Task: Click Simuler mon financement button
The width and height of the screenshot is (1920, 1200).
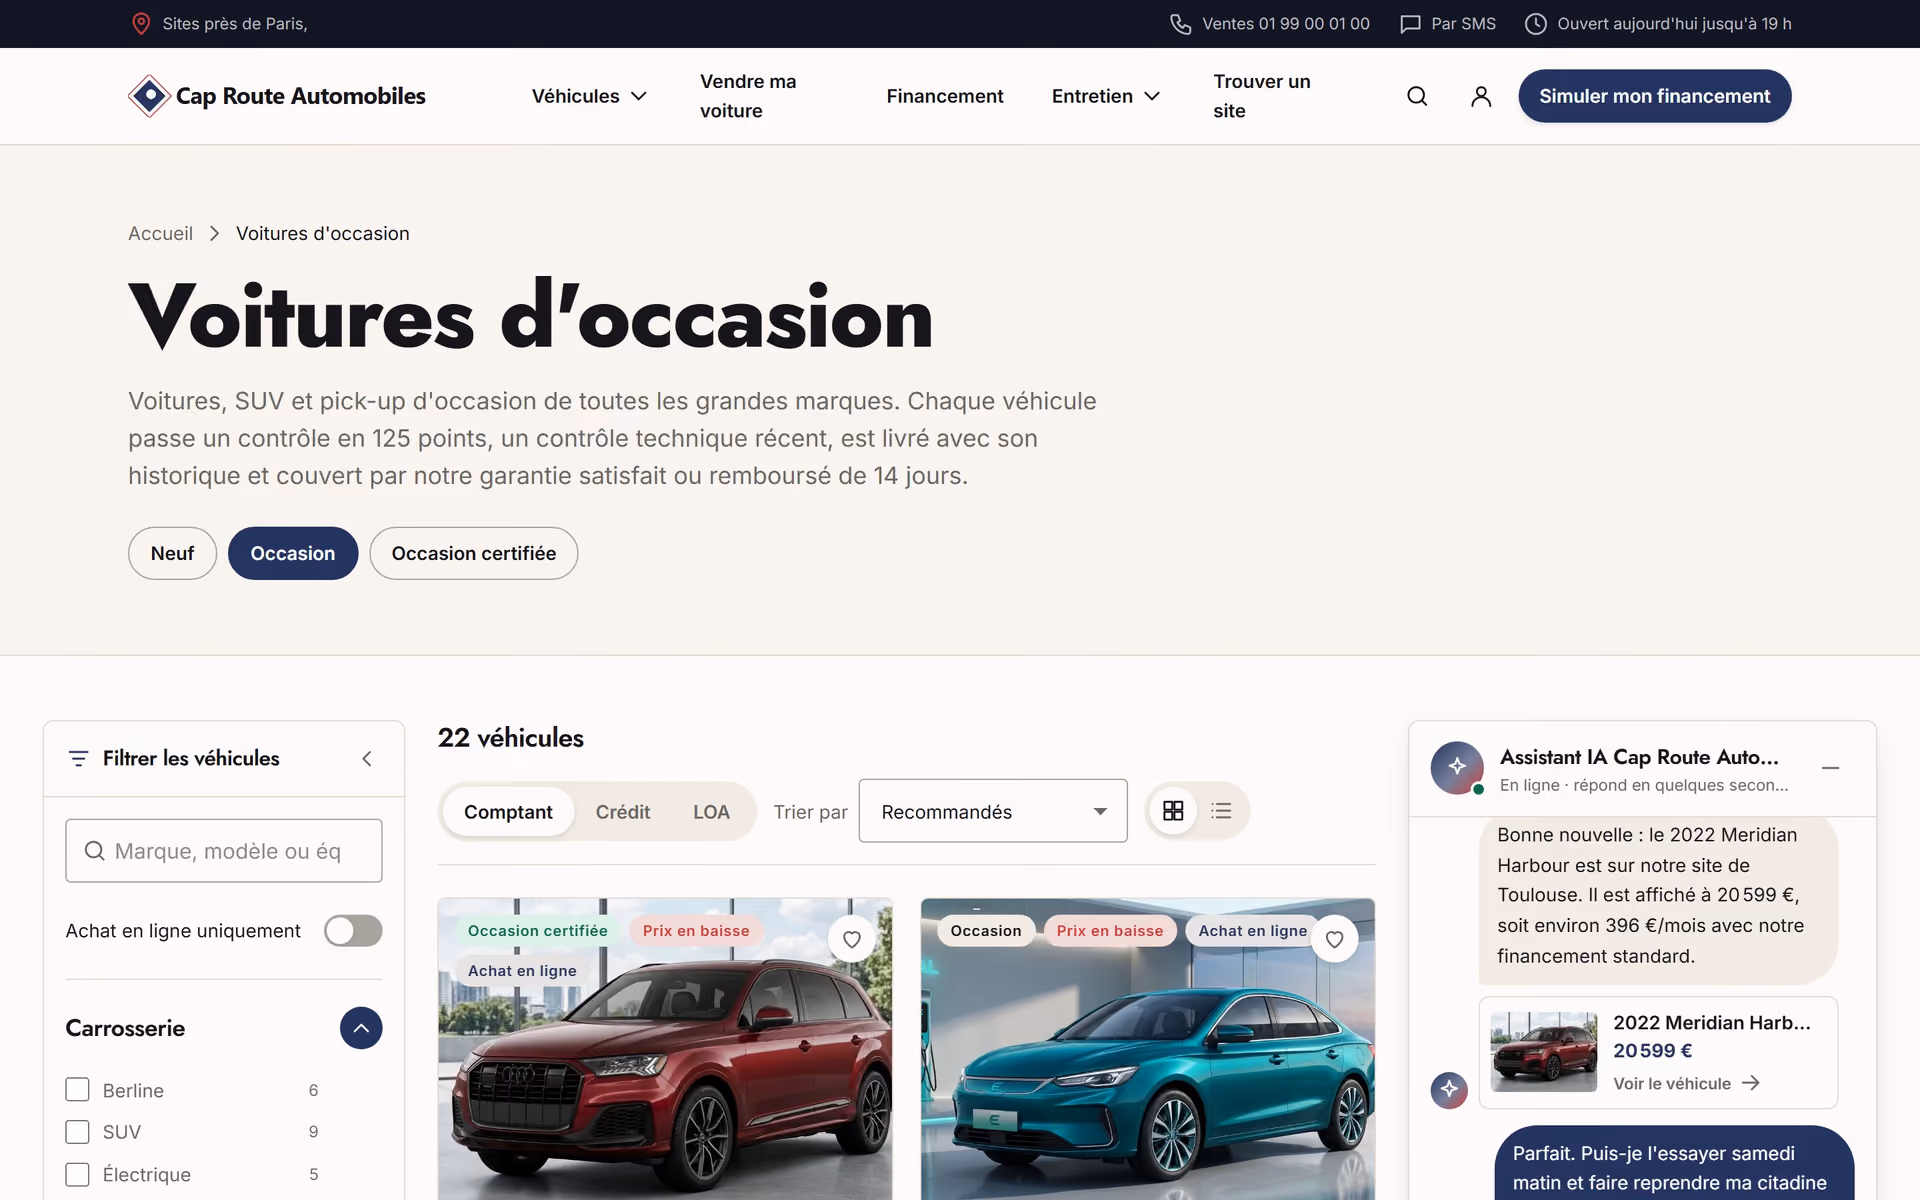Action: coord(1654,96)
